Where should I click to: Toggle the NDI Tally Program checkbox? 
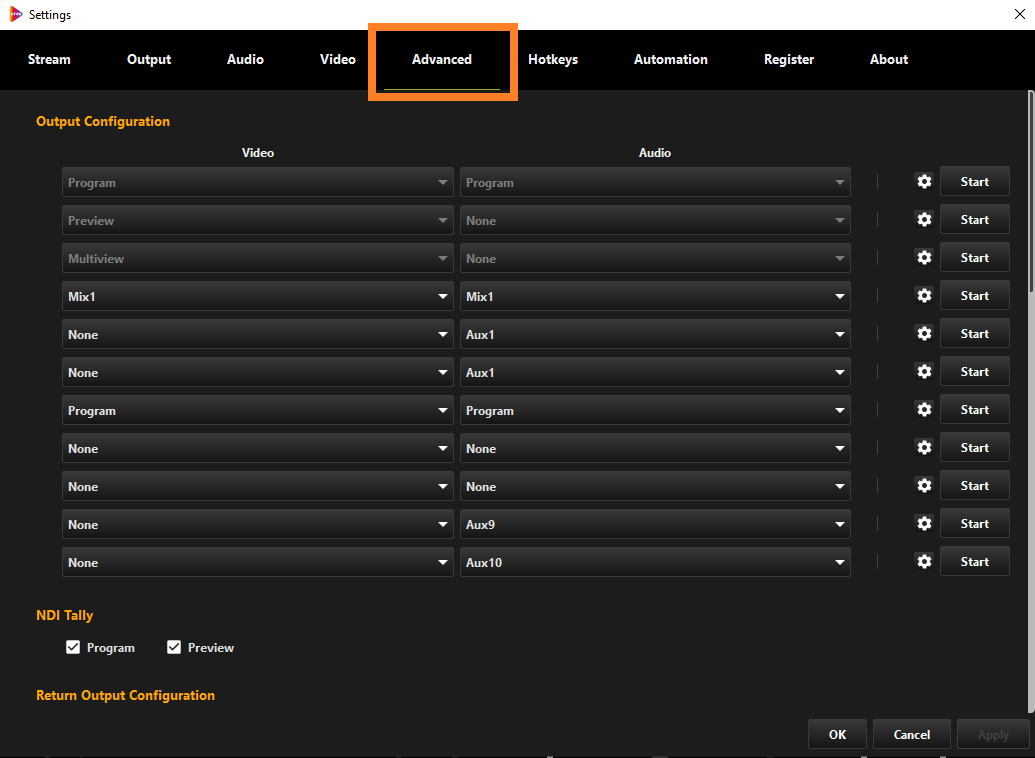(73, 647)
